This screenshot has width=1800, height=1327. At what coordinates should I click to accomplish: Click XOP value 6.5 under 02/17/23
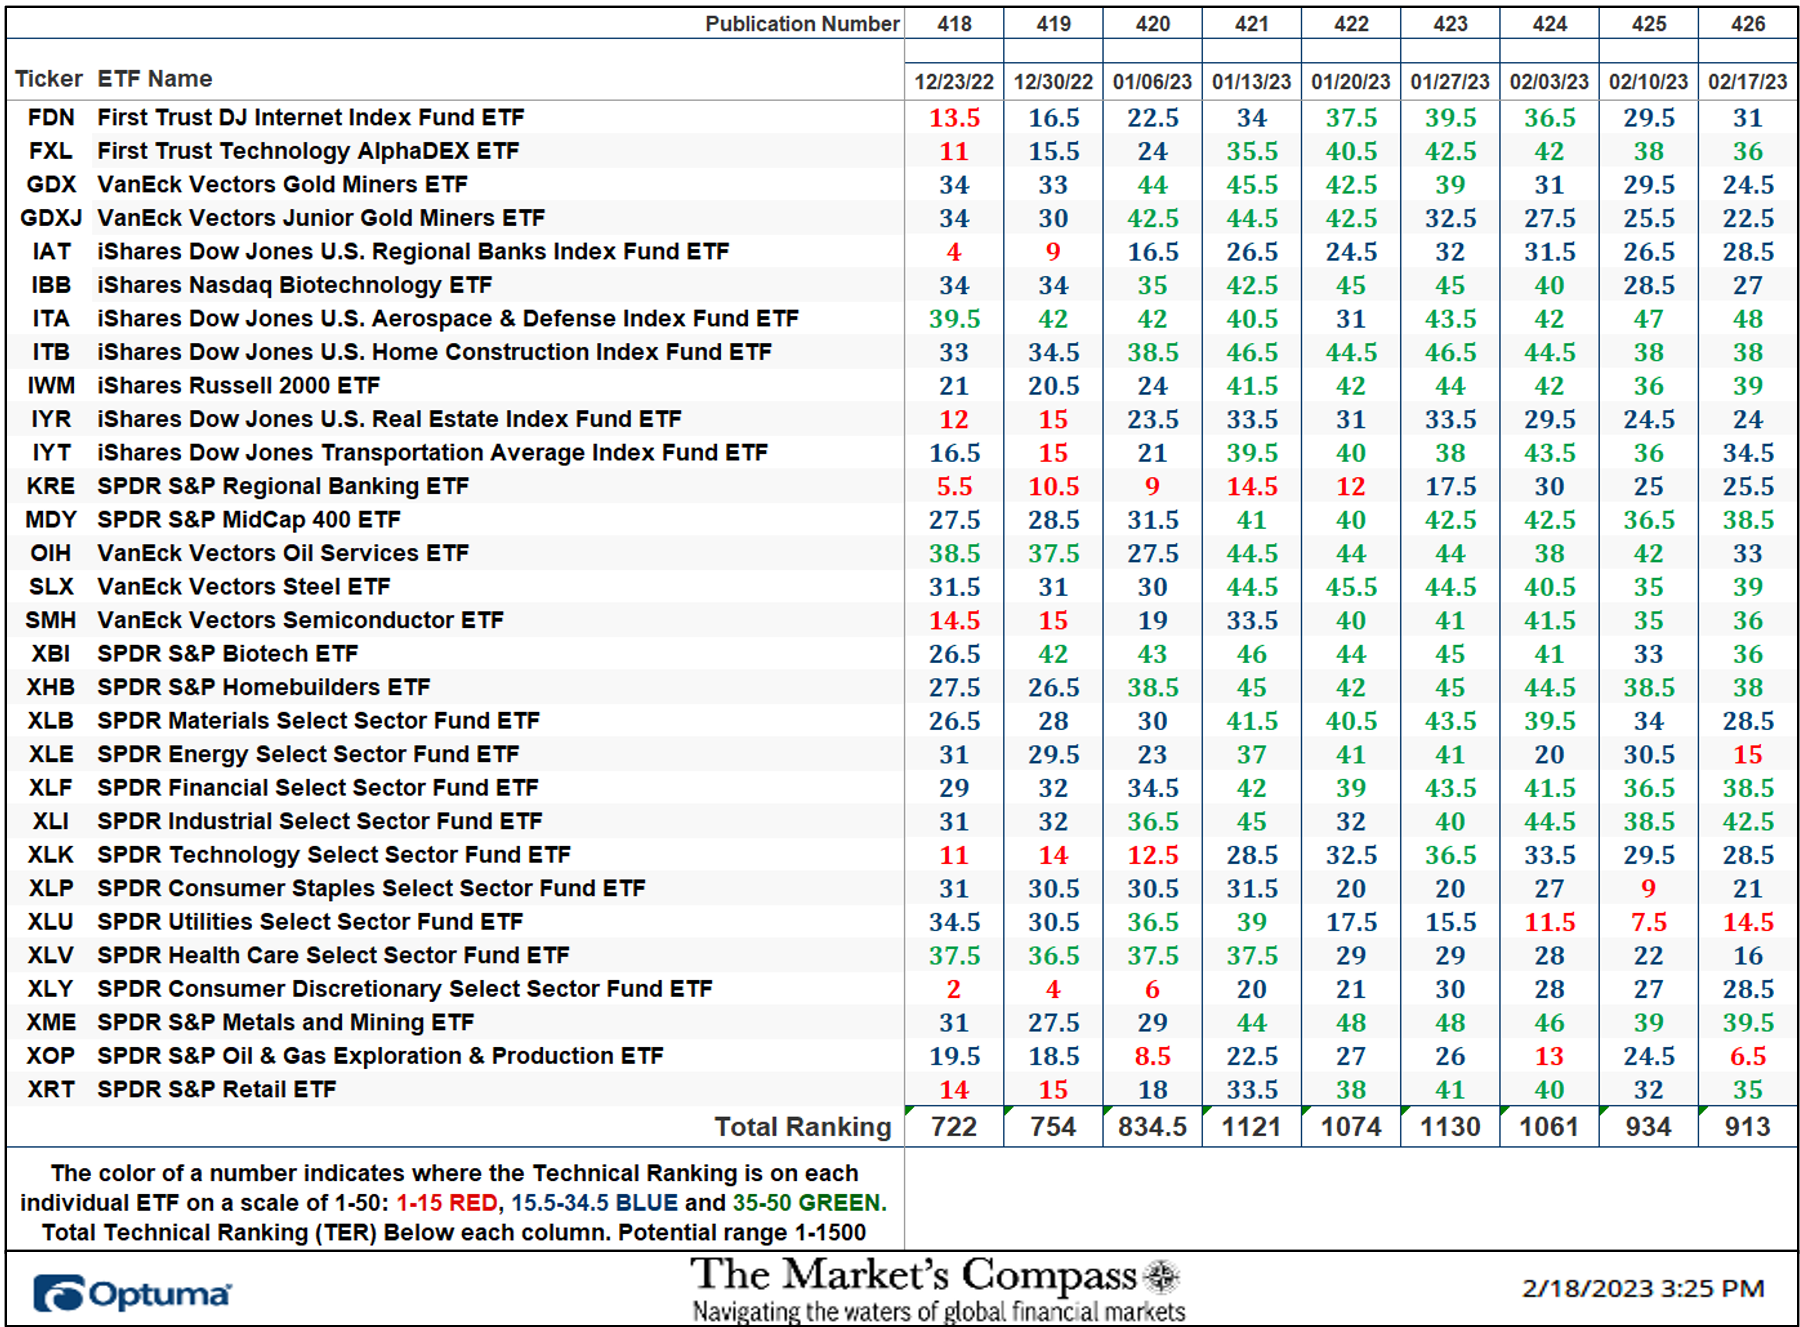[1748, 1056]
